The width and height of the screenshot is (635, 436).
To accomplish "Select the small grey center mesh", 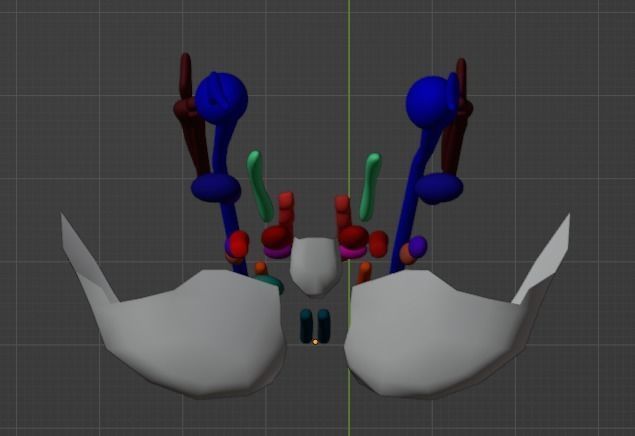I will (315, 267).
